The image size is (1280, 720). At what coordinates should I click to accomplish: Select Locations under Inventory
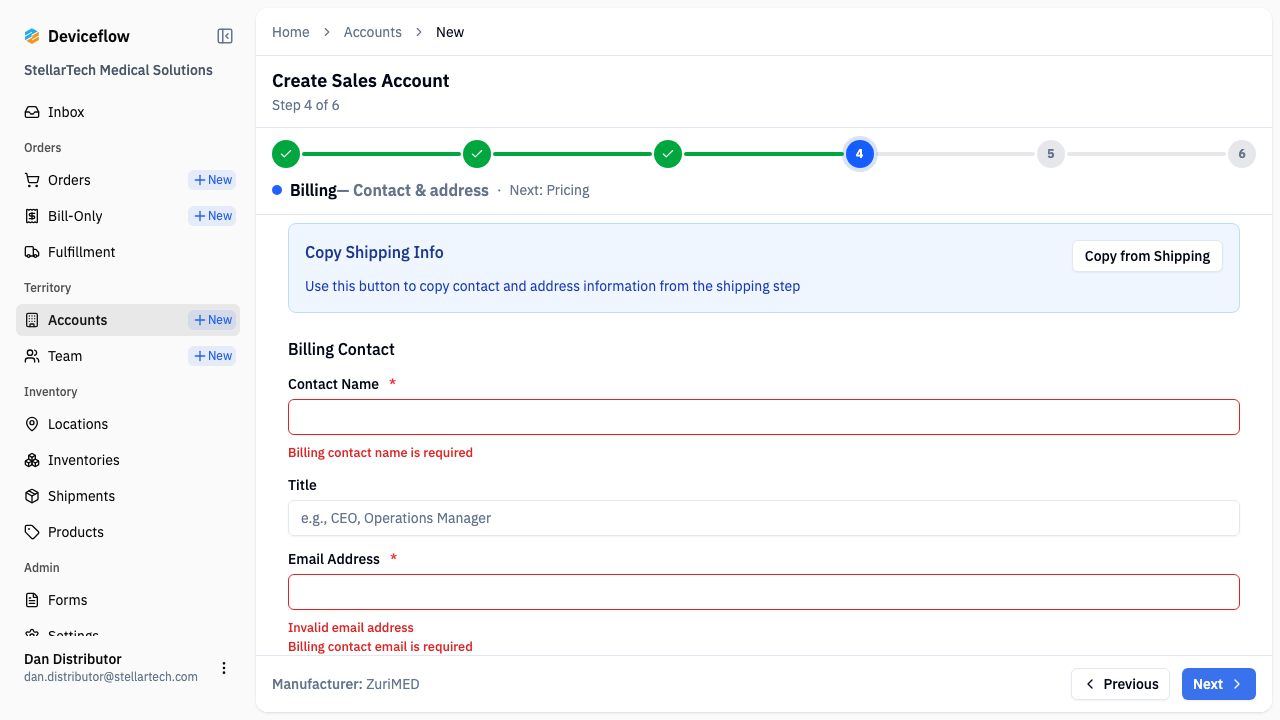[x=78, y=423]
